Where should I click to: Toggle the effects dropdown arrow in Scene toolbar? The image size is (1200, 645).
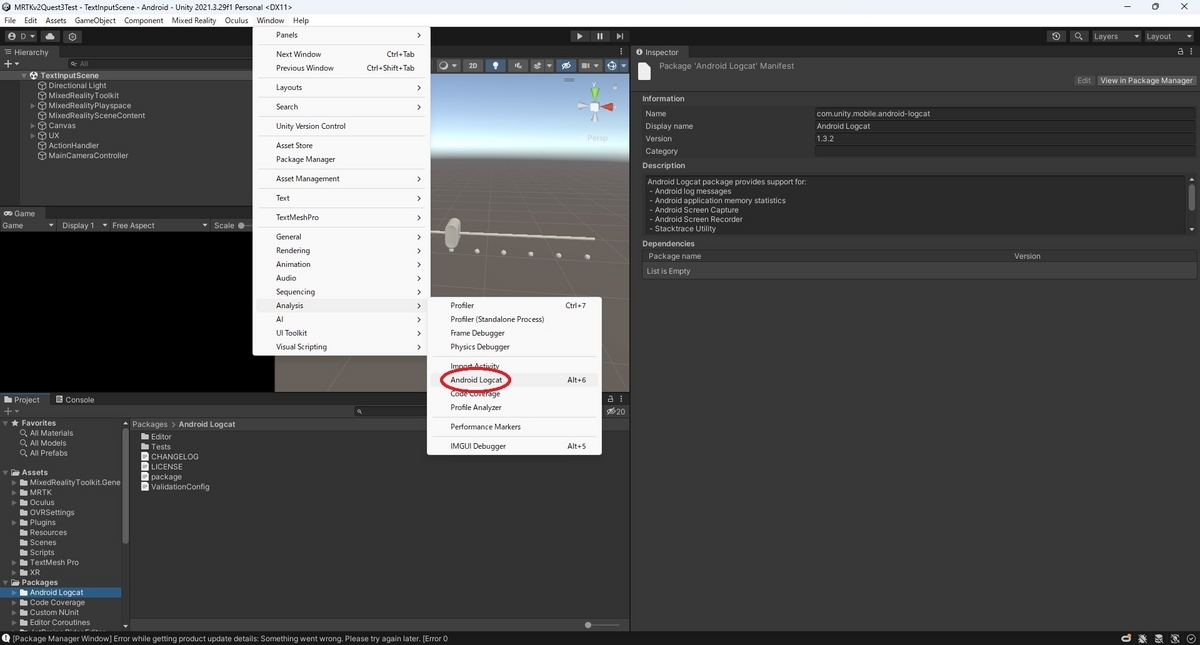point(548,65)
